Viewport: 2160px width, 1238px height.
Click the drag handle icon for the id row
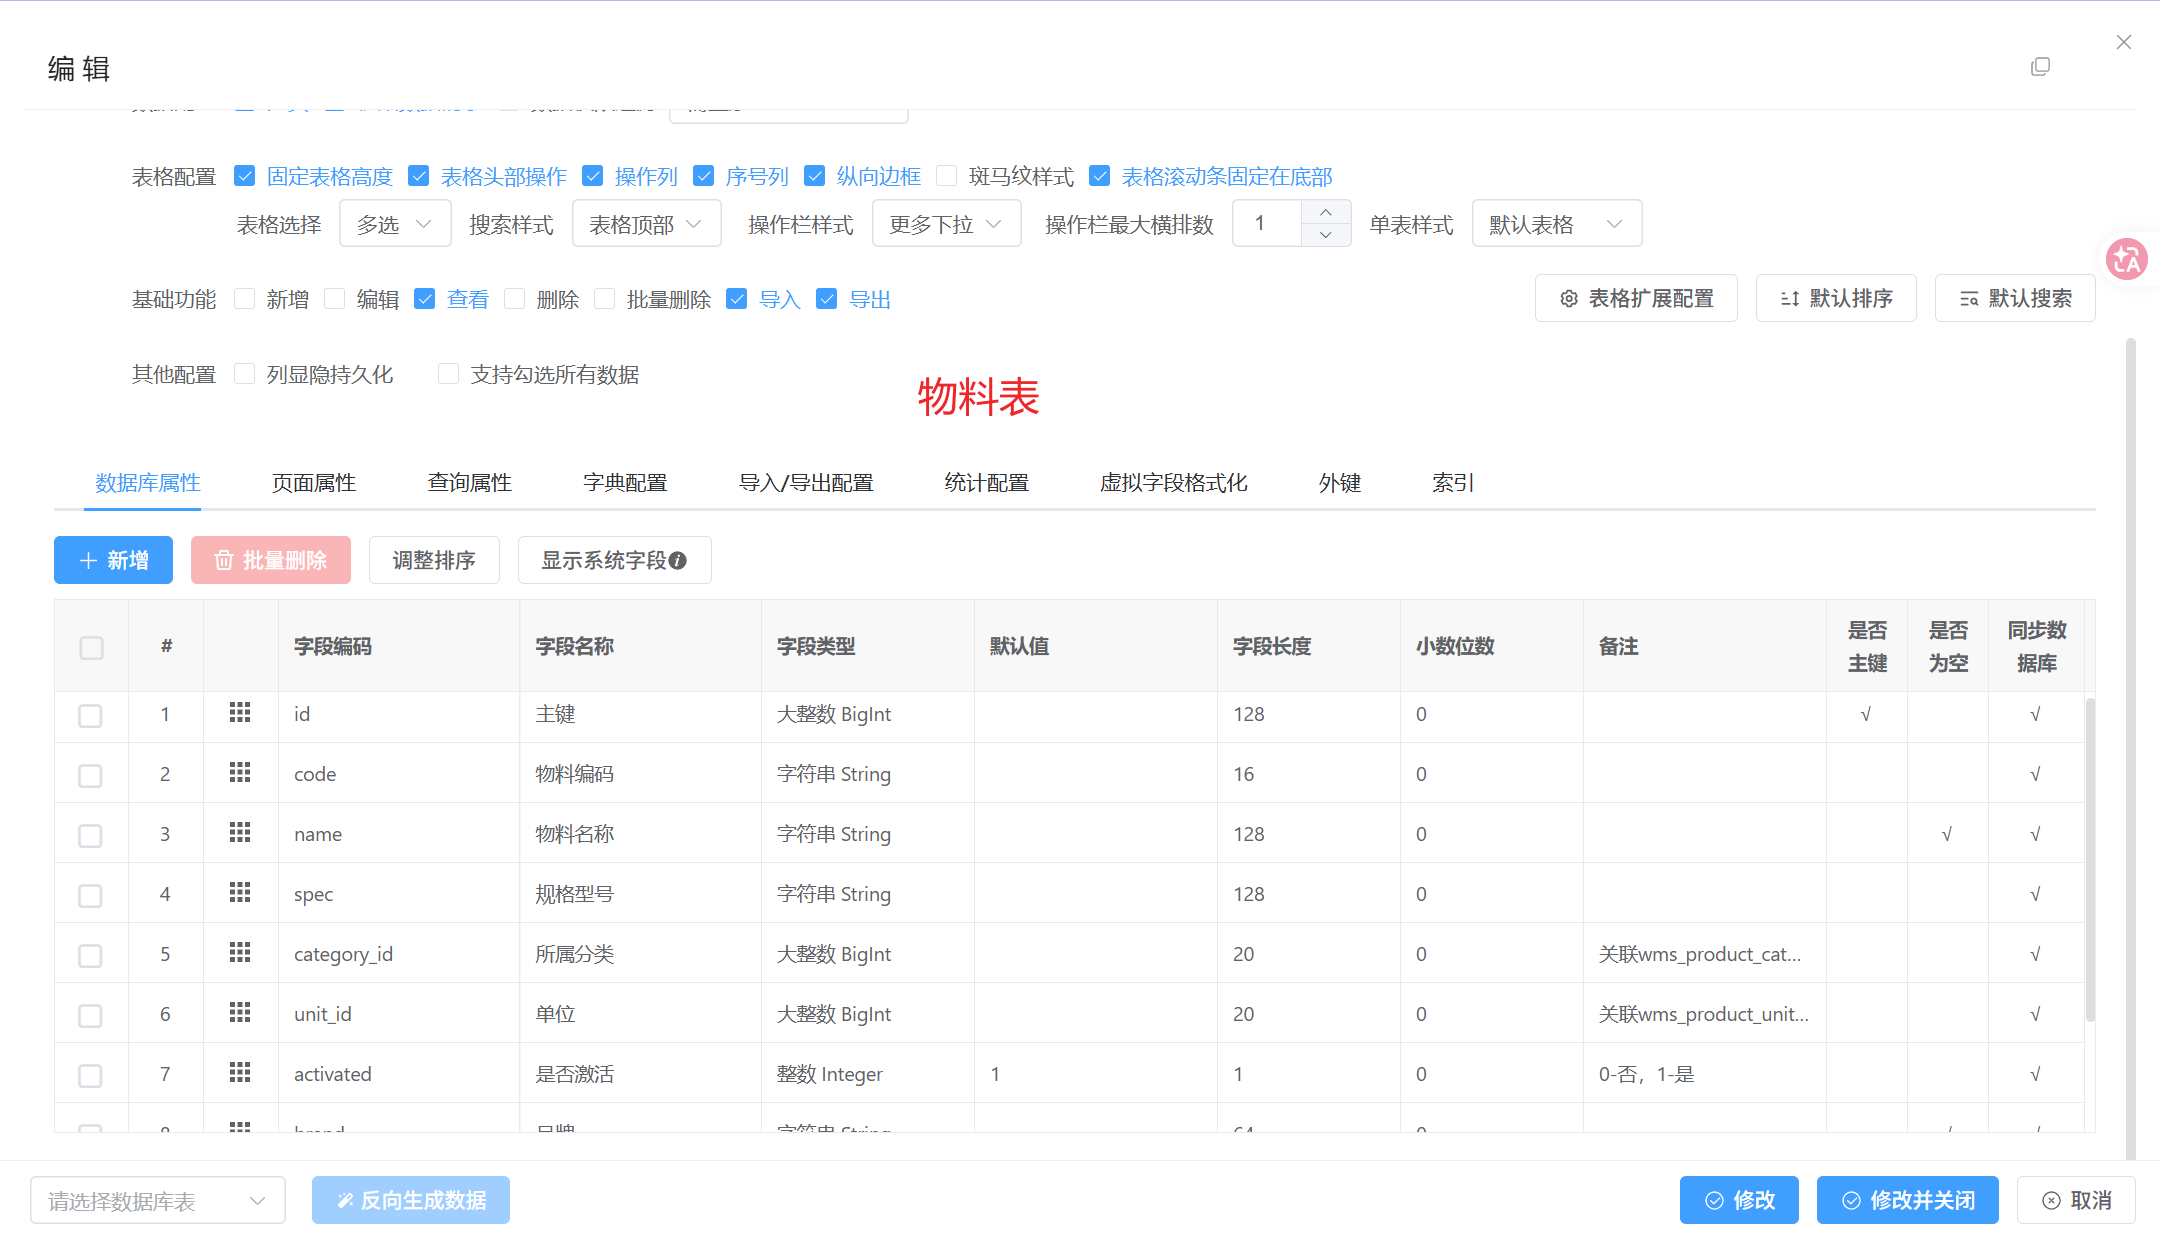240,713
